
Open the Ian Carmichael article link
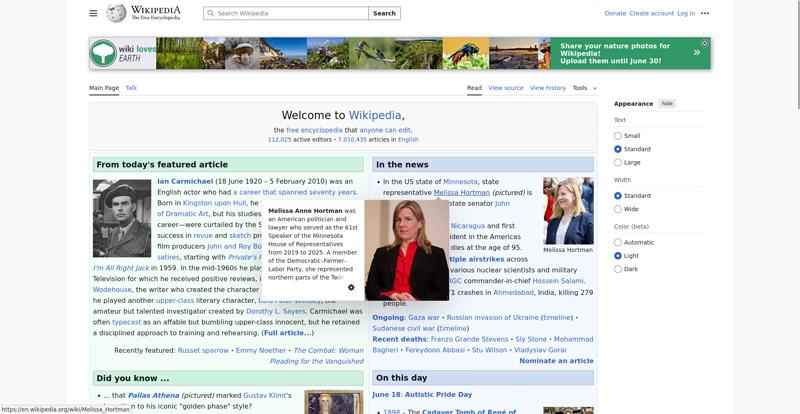[185, 181]
